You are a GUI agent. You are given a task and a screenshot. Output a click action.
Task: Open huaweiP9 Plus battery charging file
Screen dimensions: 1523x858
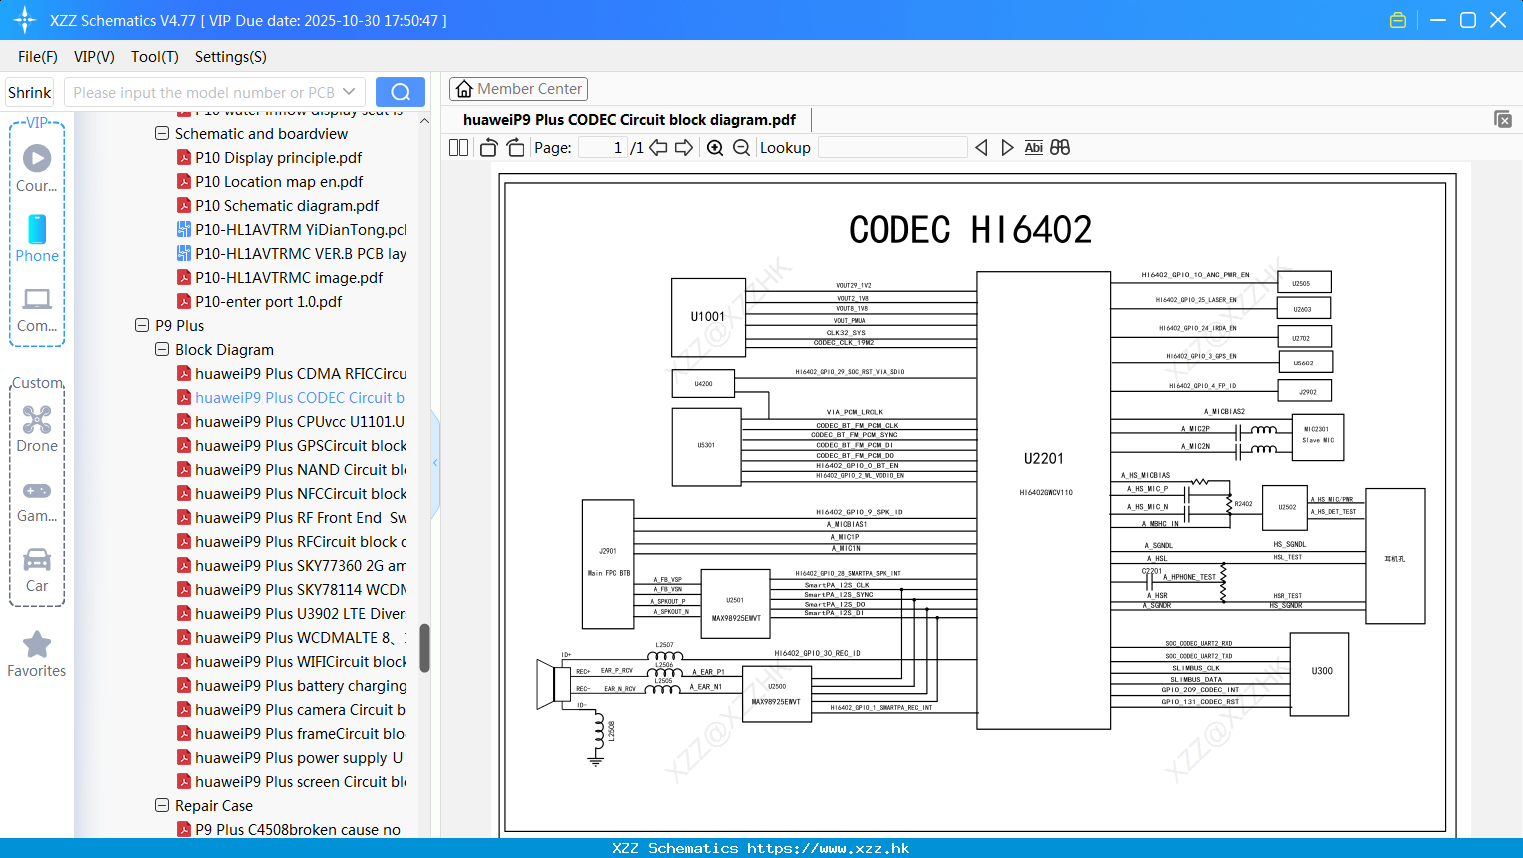pos(291,685)
